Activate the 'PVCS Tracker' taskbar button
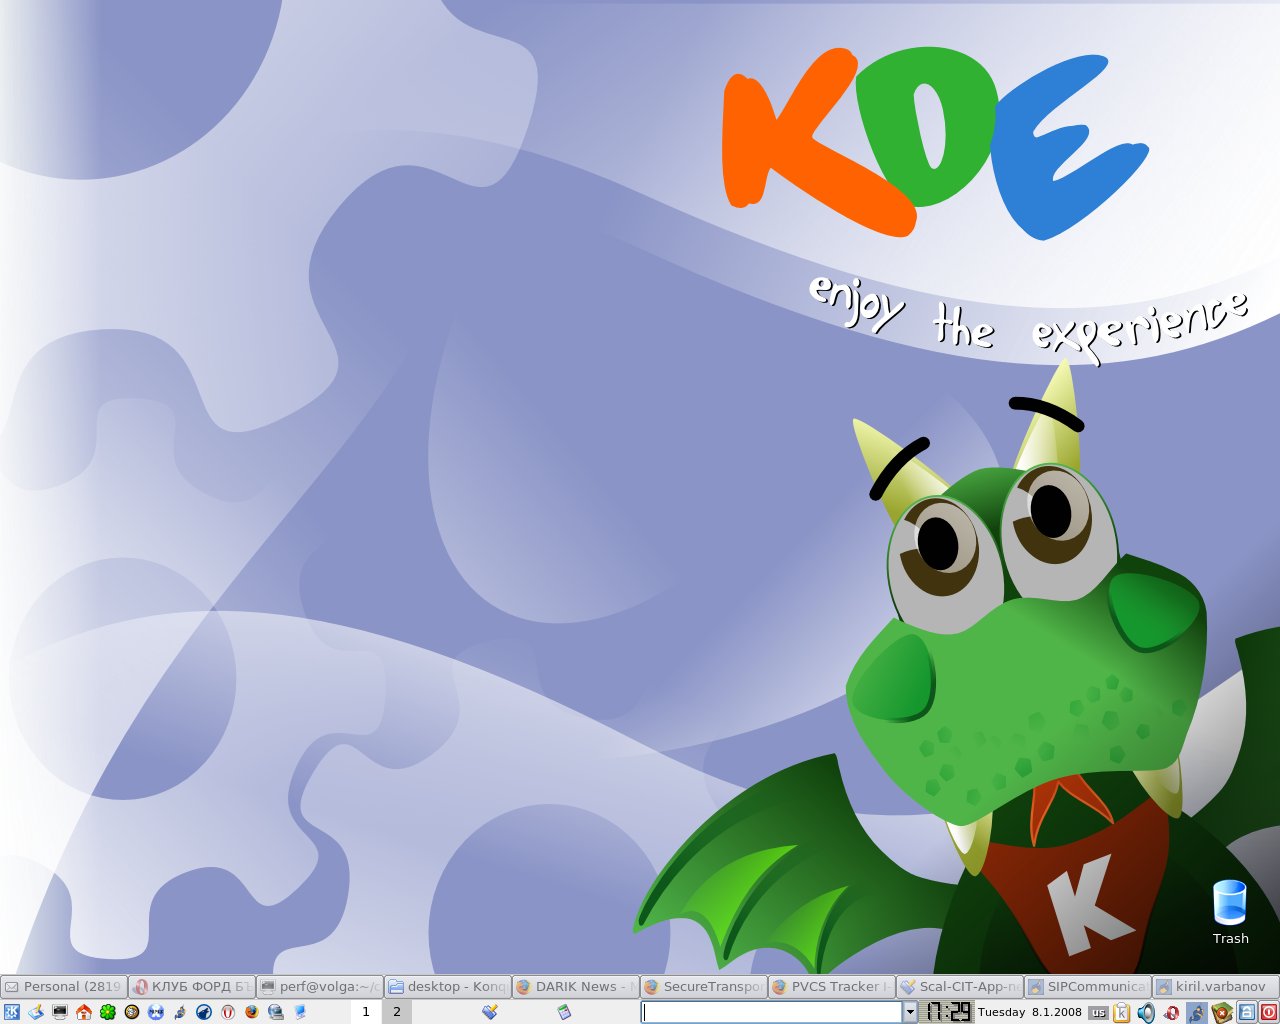The height and width of the screenshot is (1024, 1280). pyautogui.click(x=832, y=986)
